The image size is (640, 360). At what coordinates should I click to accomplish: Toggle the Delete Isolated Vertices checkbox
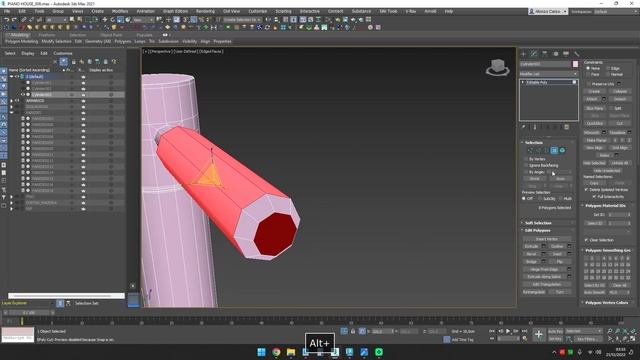(587, 190)
